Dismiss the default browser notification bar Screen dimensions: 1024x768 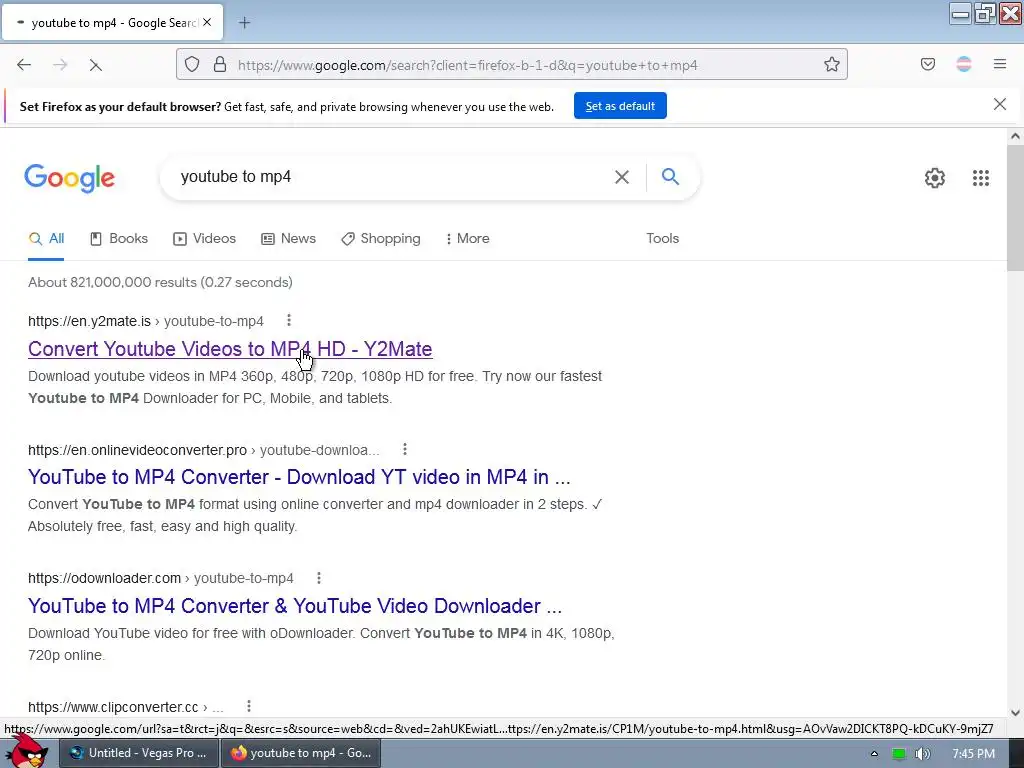point(999,104)
